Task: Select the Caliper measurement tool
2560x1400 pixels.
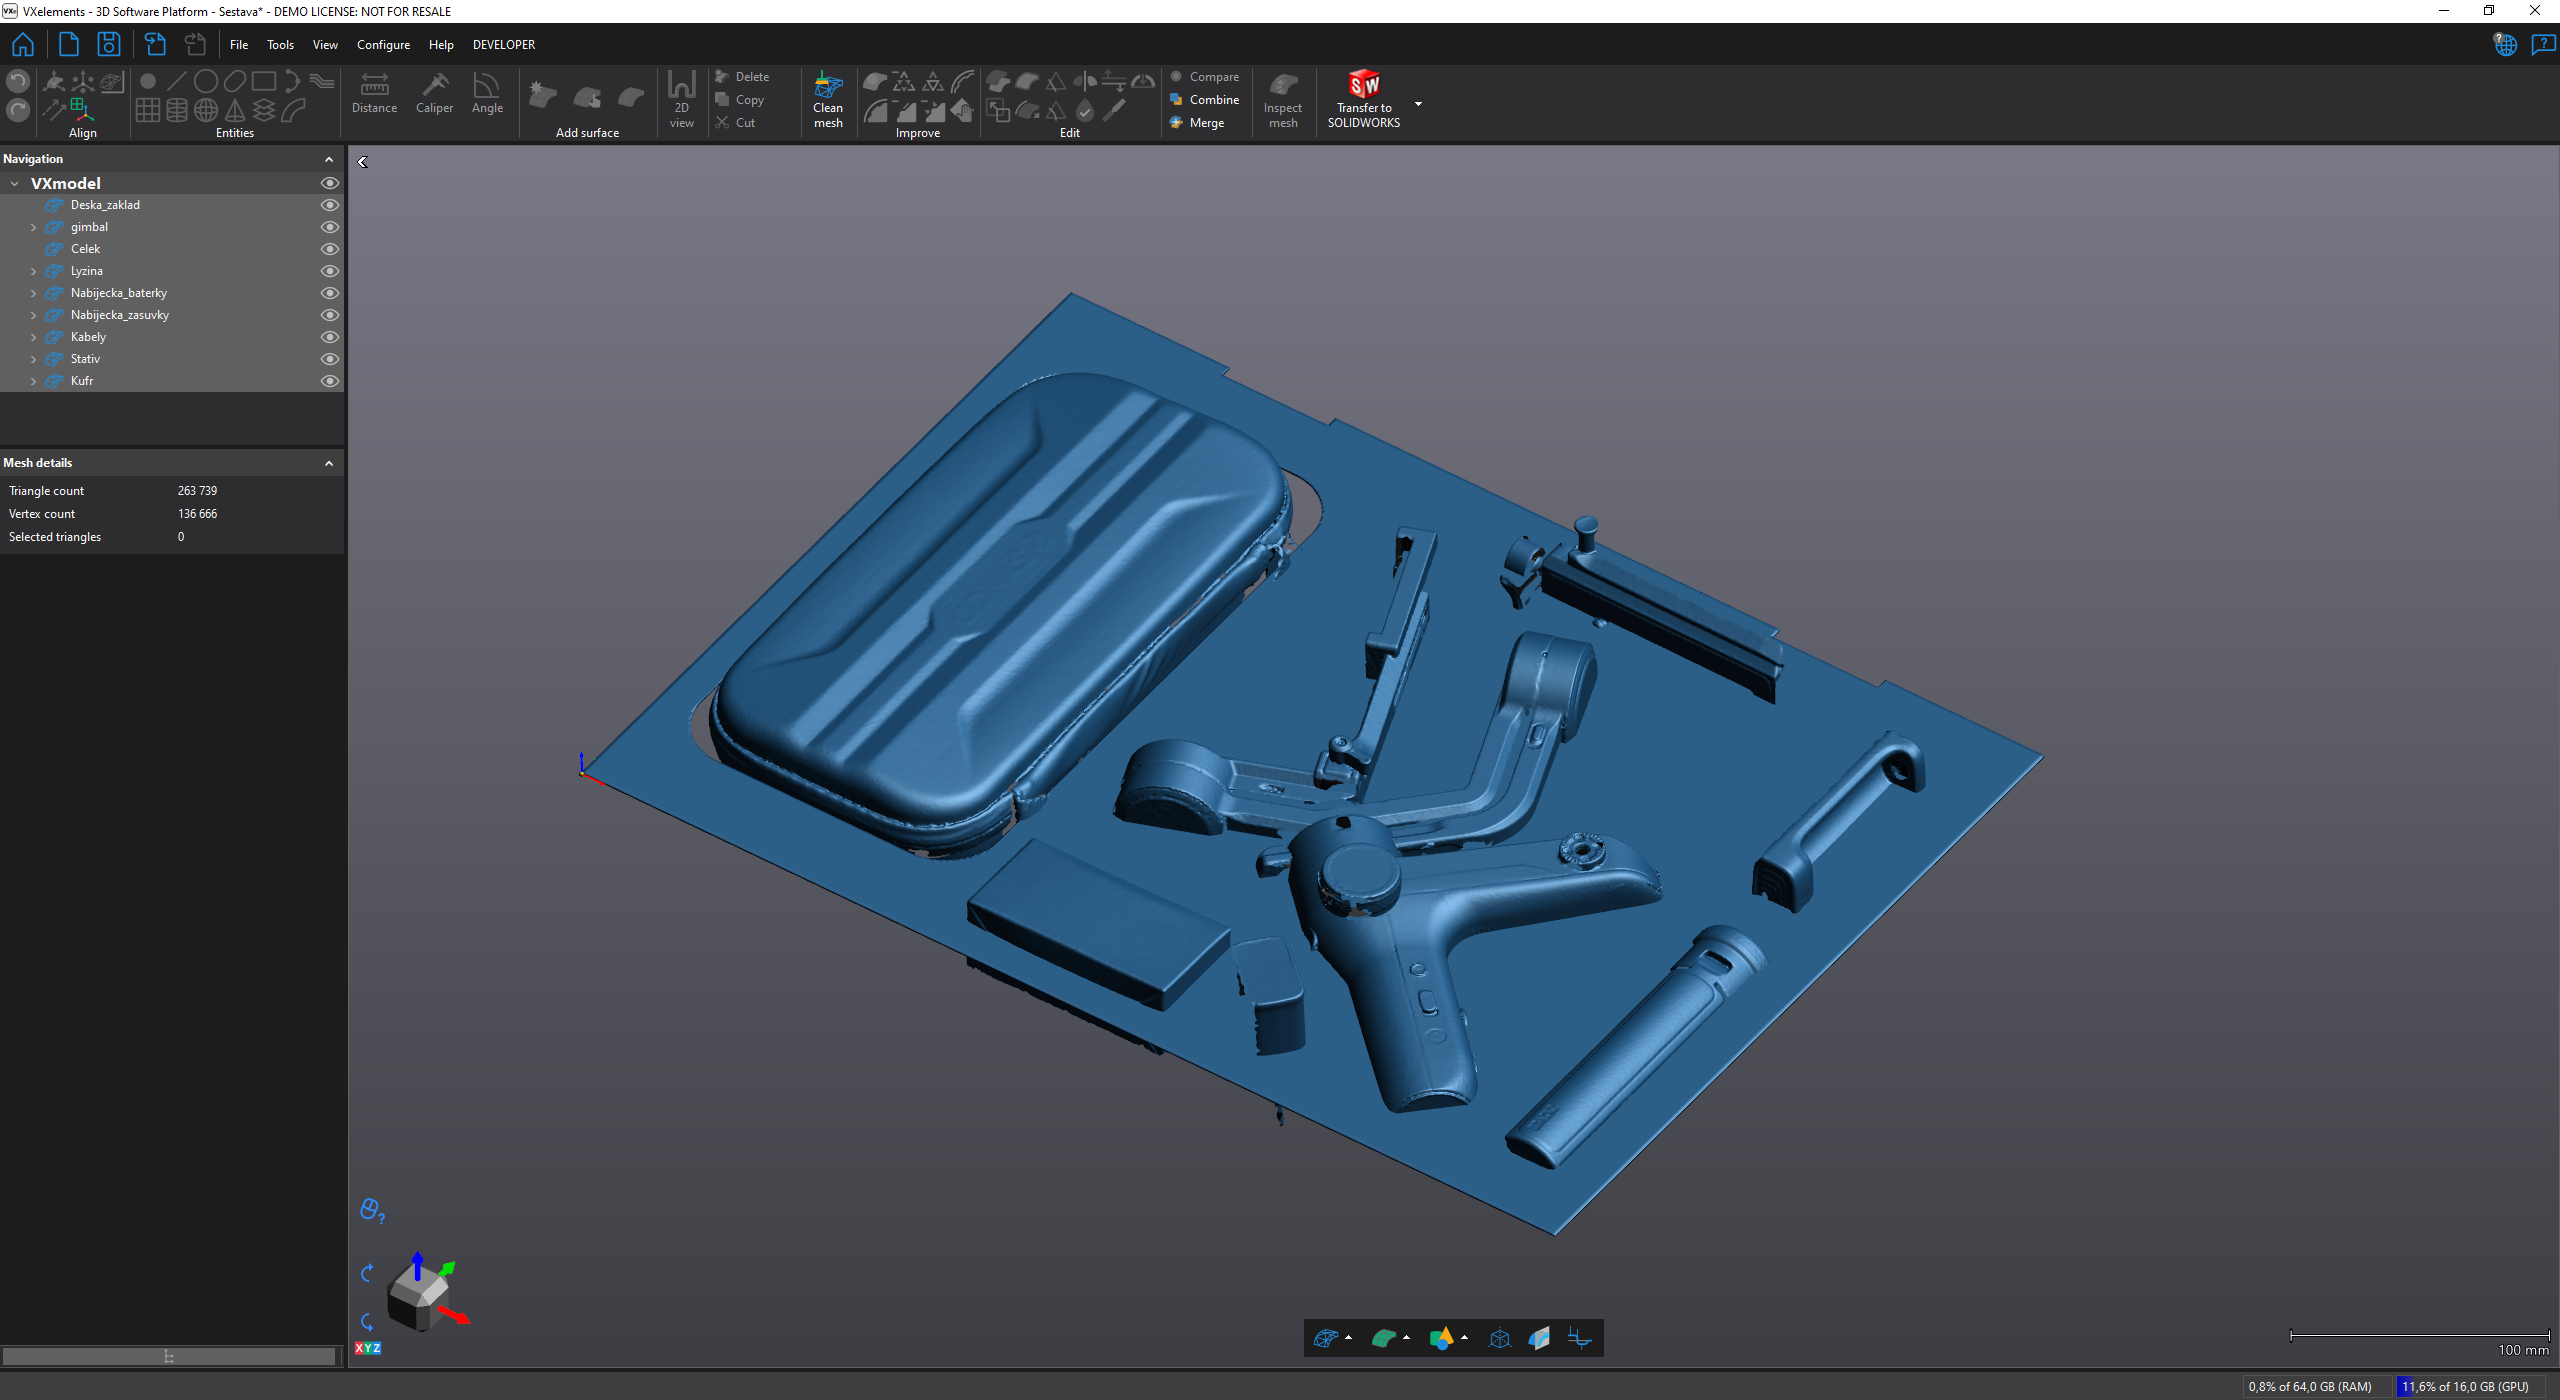Action: (434, 94)
